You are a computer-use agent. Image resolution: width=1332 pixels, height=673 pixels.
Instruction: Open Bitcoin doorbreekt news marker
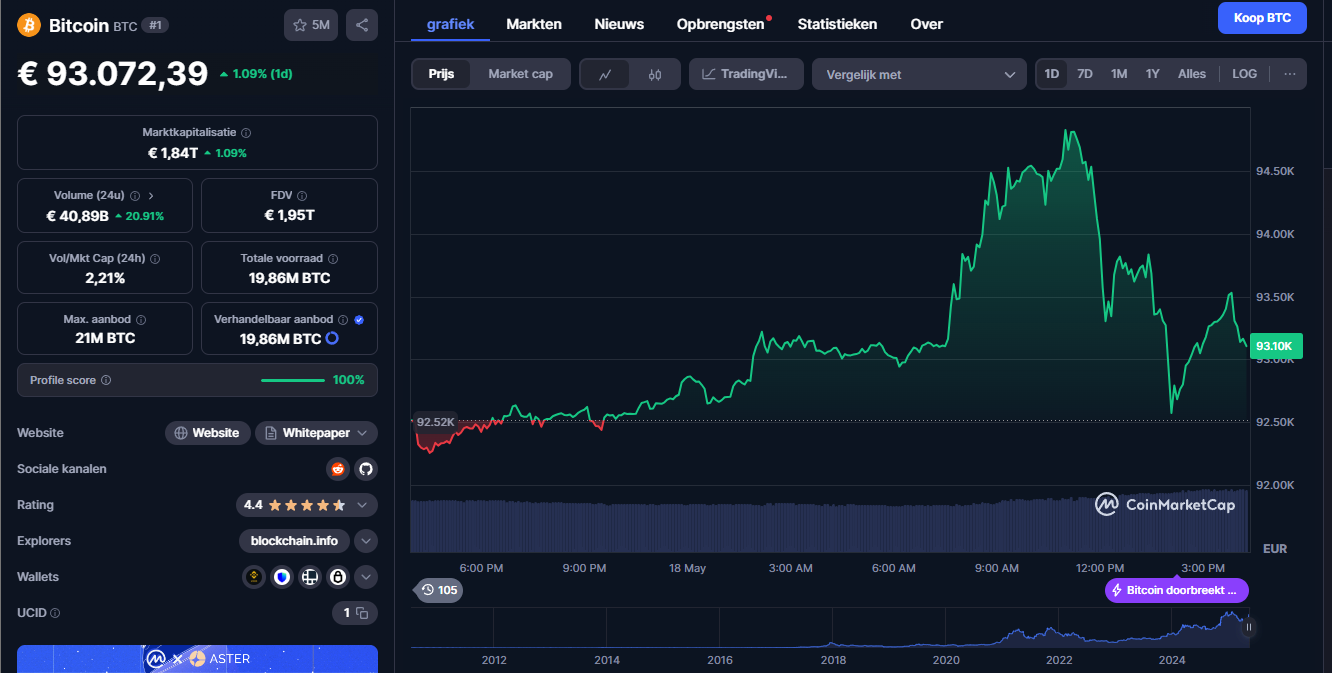[x=1177, y=590]
